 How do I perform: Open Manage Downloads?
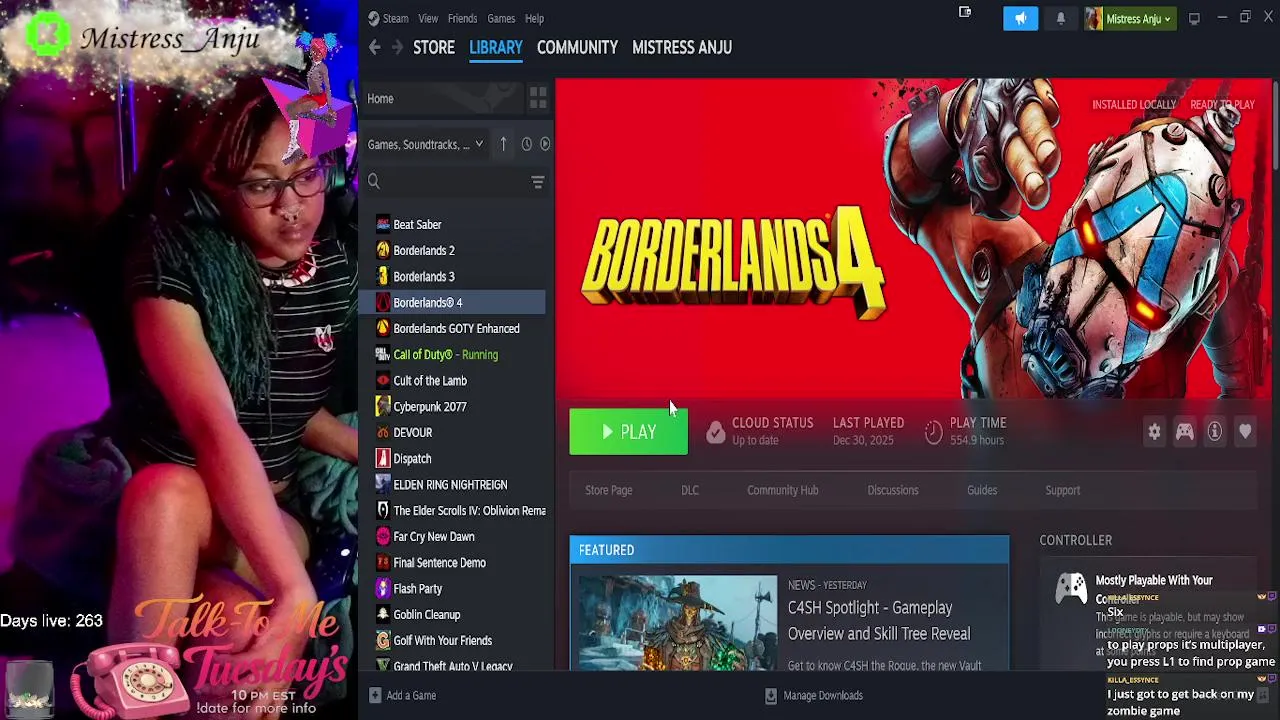coord(813,695)
